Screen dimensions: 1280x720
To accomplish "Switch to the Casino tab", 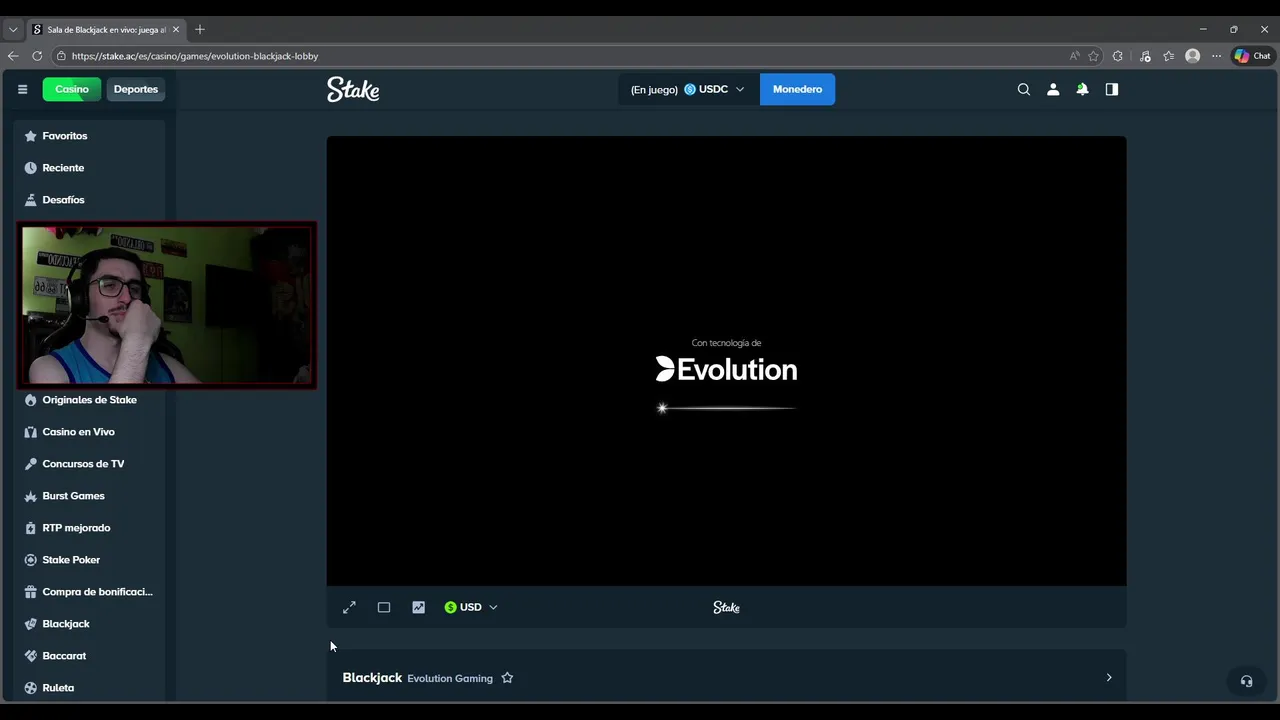I will [72, 89].
